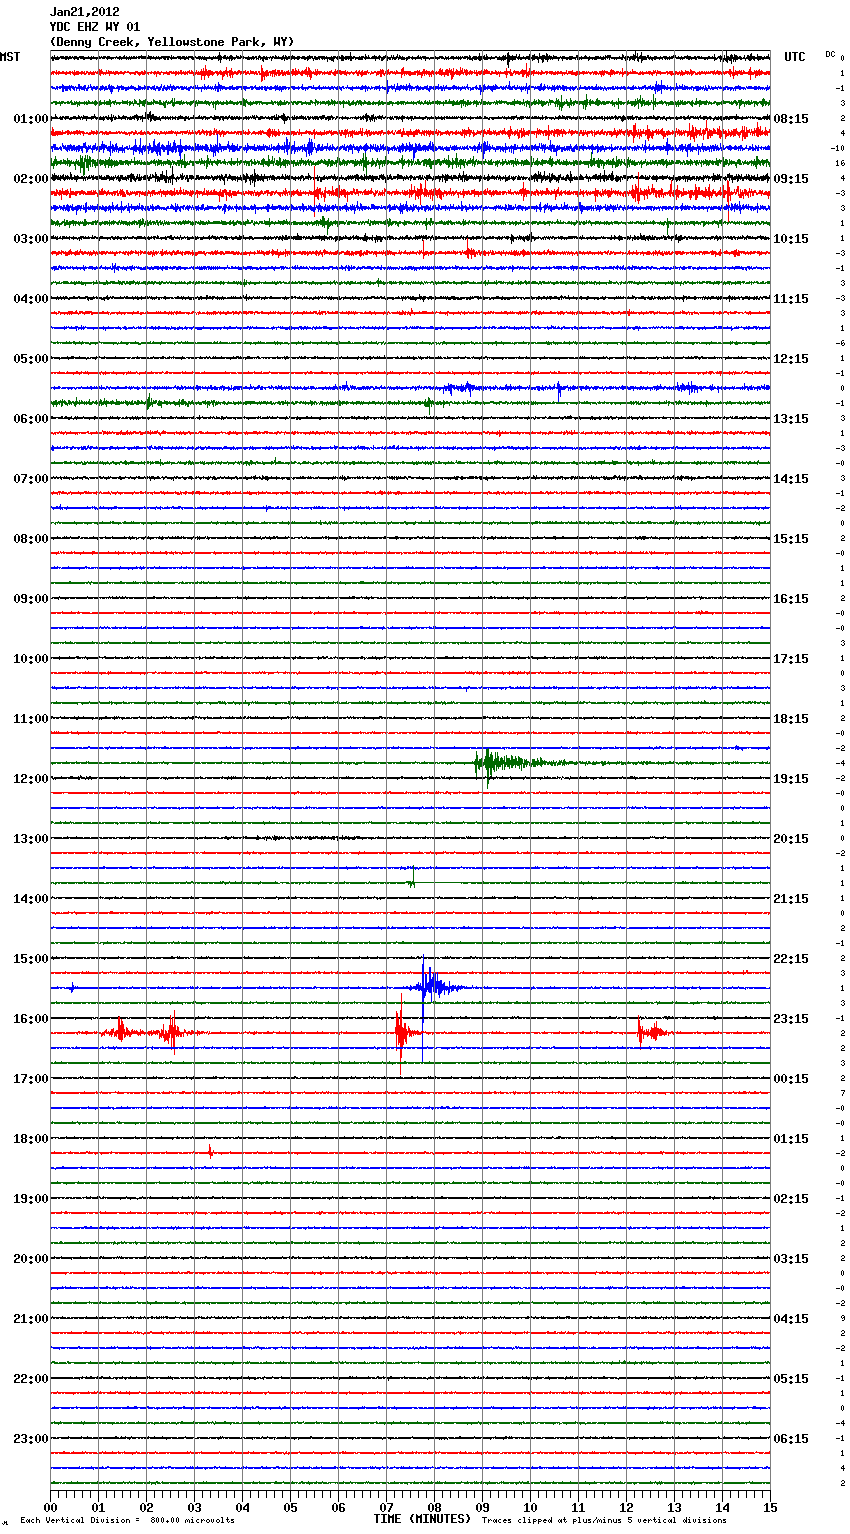
Task: Select the 16:00 MST row label
Action: 31,1019
